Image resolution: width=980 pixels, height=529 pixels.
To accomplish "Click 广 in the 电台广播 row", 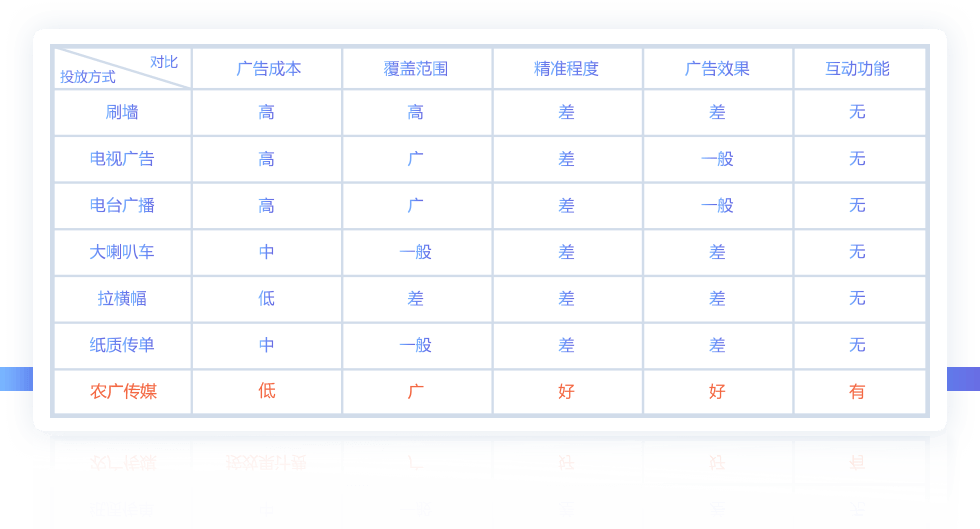I will 416,205.
